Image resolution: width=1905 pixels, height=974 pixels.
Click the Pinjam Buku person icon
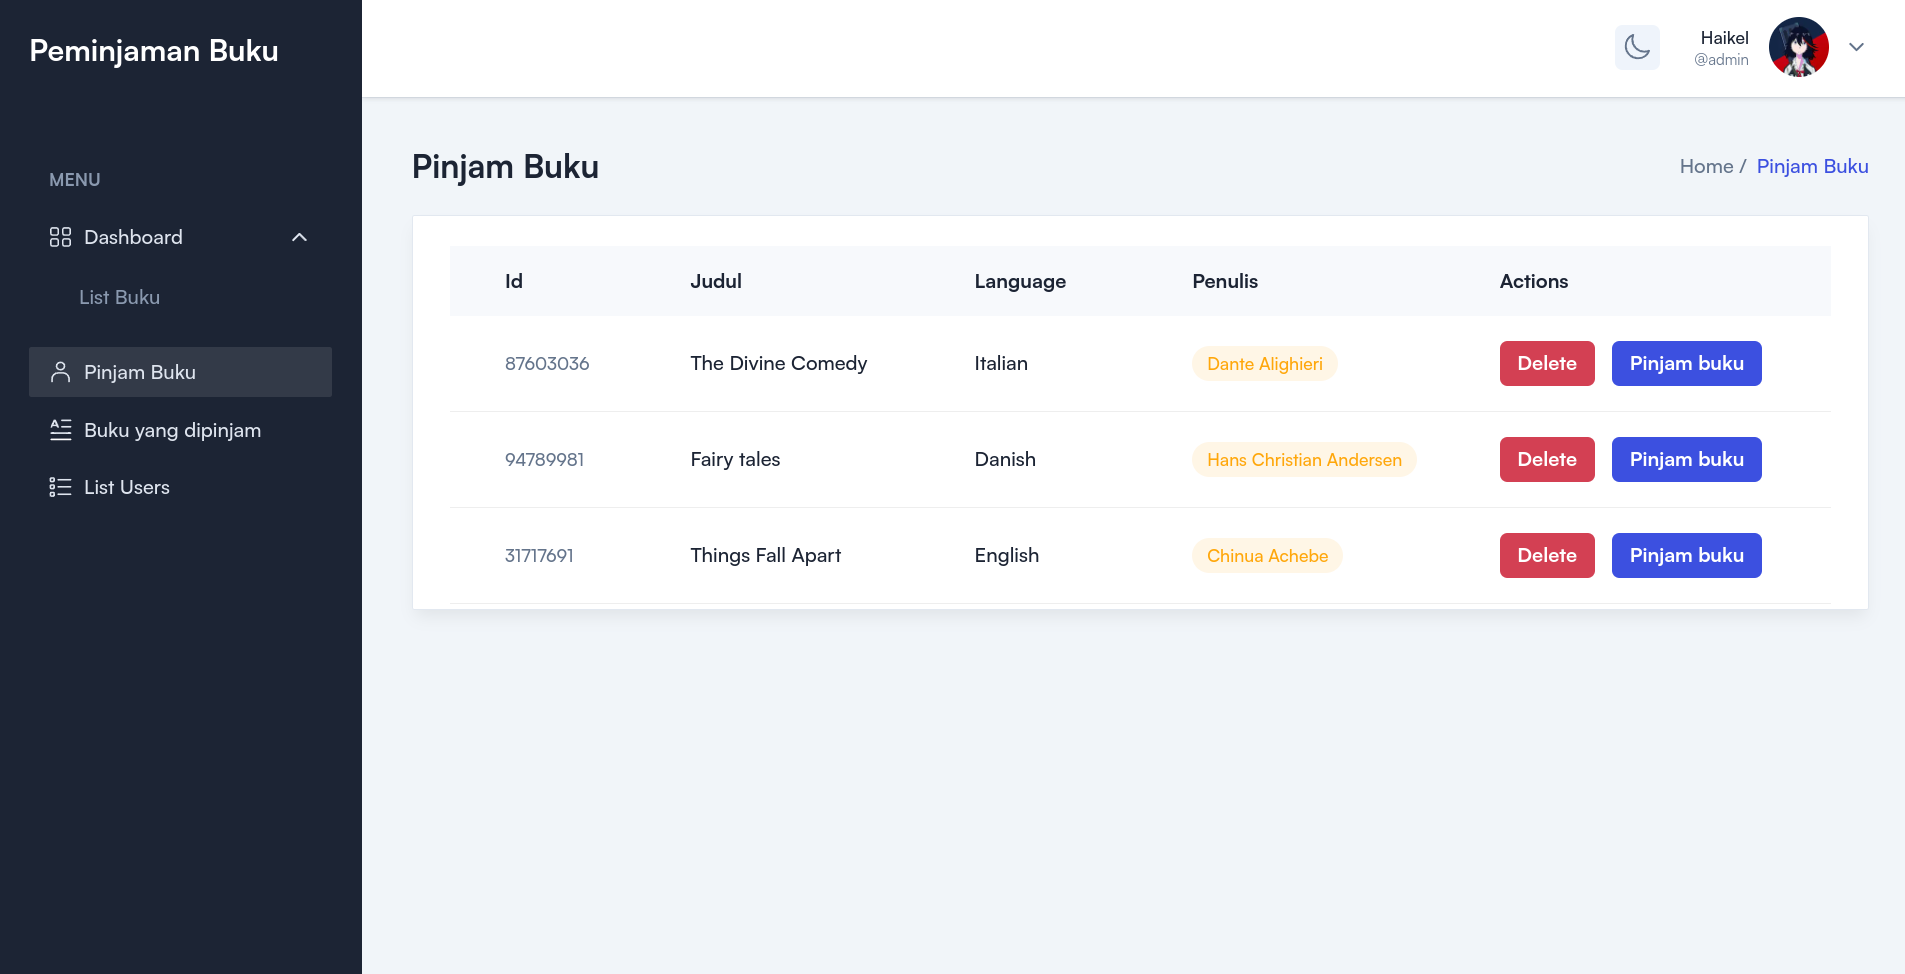coord(60,372)
